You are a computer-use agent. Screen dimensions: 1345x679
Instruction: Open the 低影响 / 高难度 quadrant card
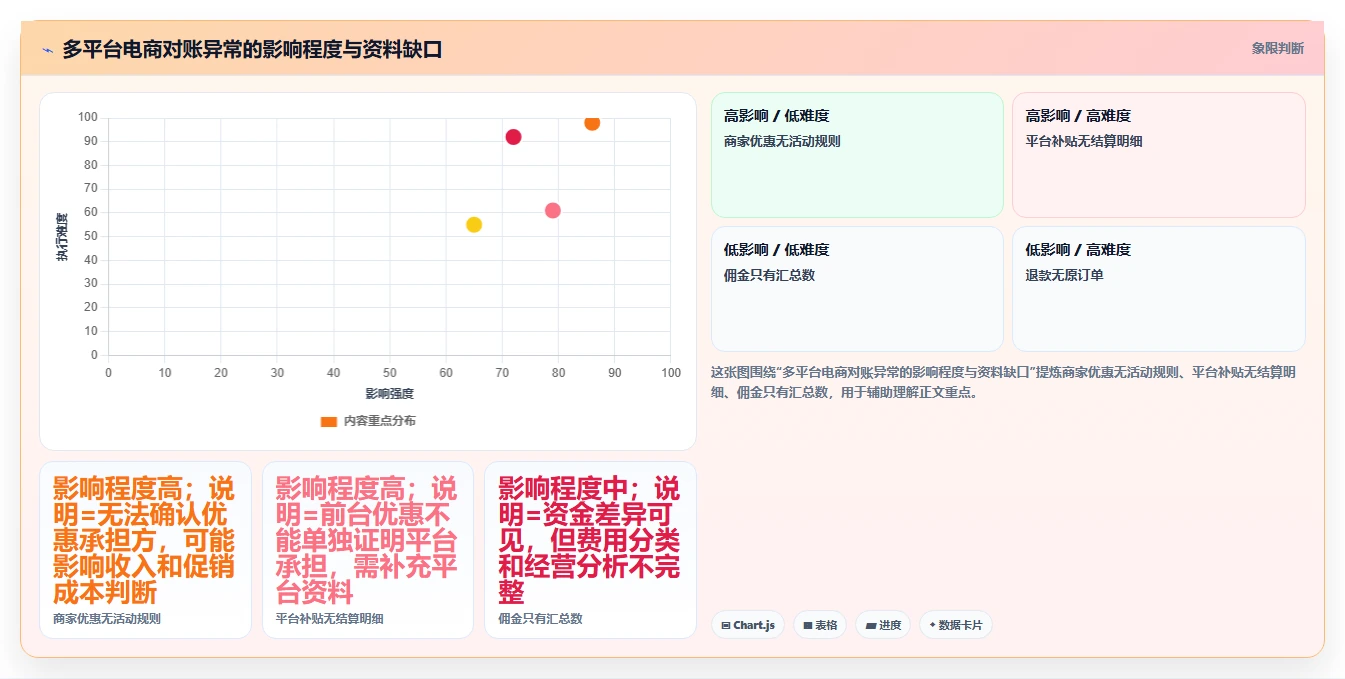coord(1158,289)
